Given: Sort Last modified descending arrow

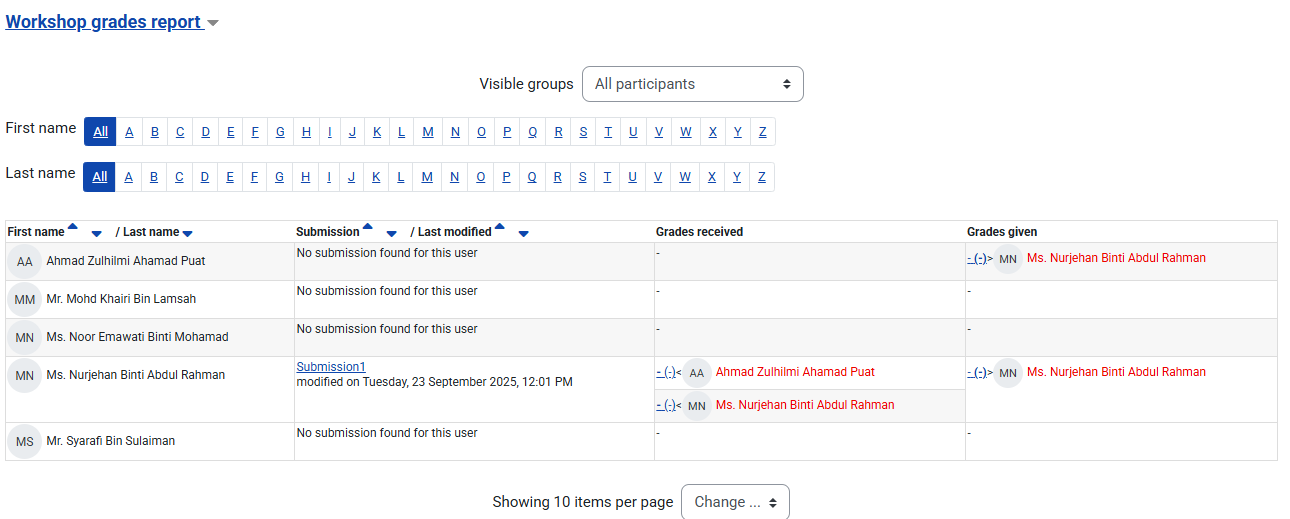Looking at the screenshot, I should click(523, 234).
